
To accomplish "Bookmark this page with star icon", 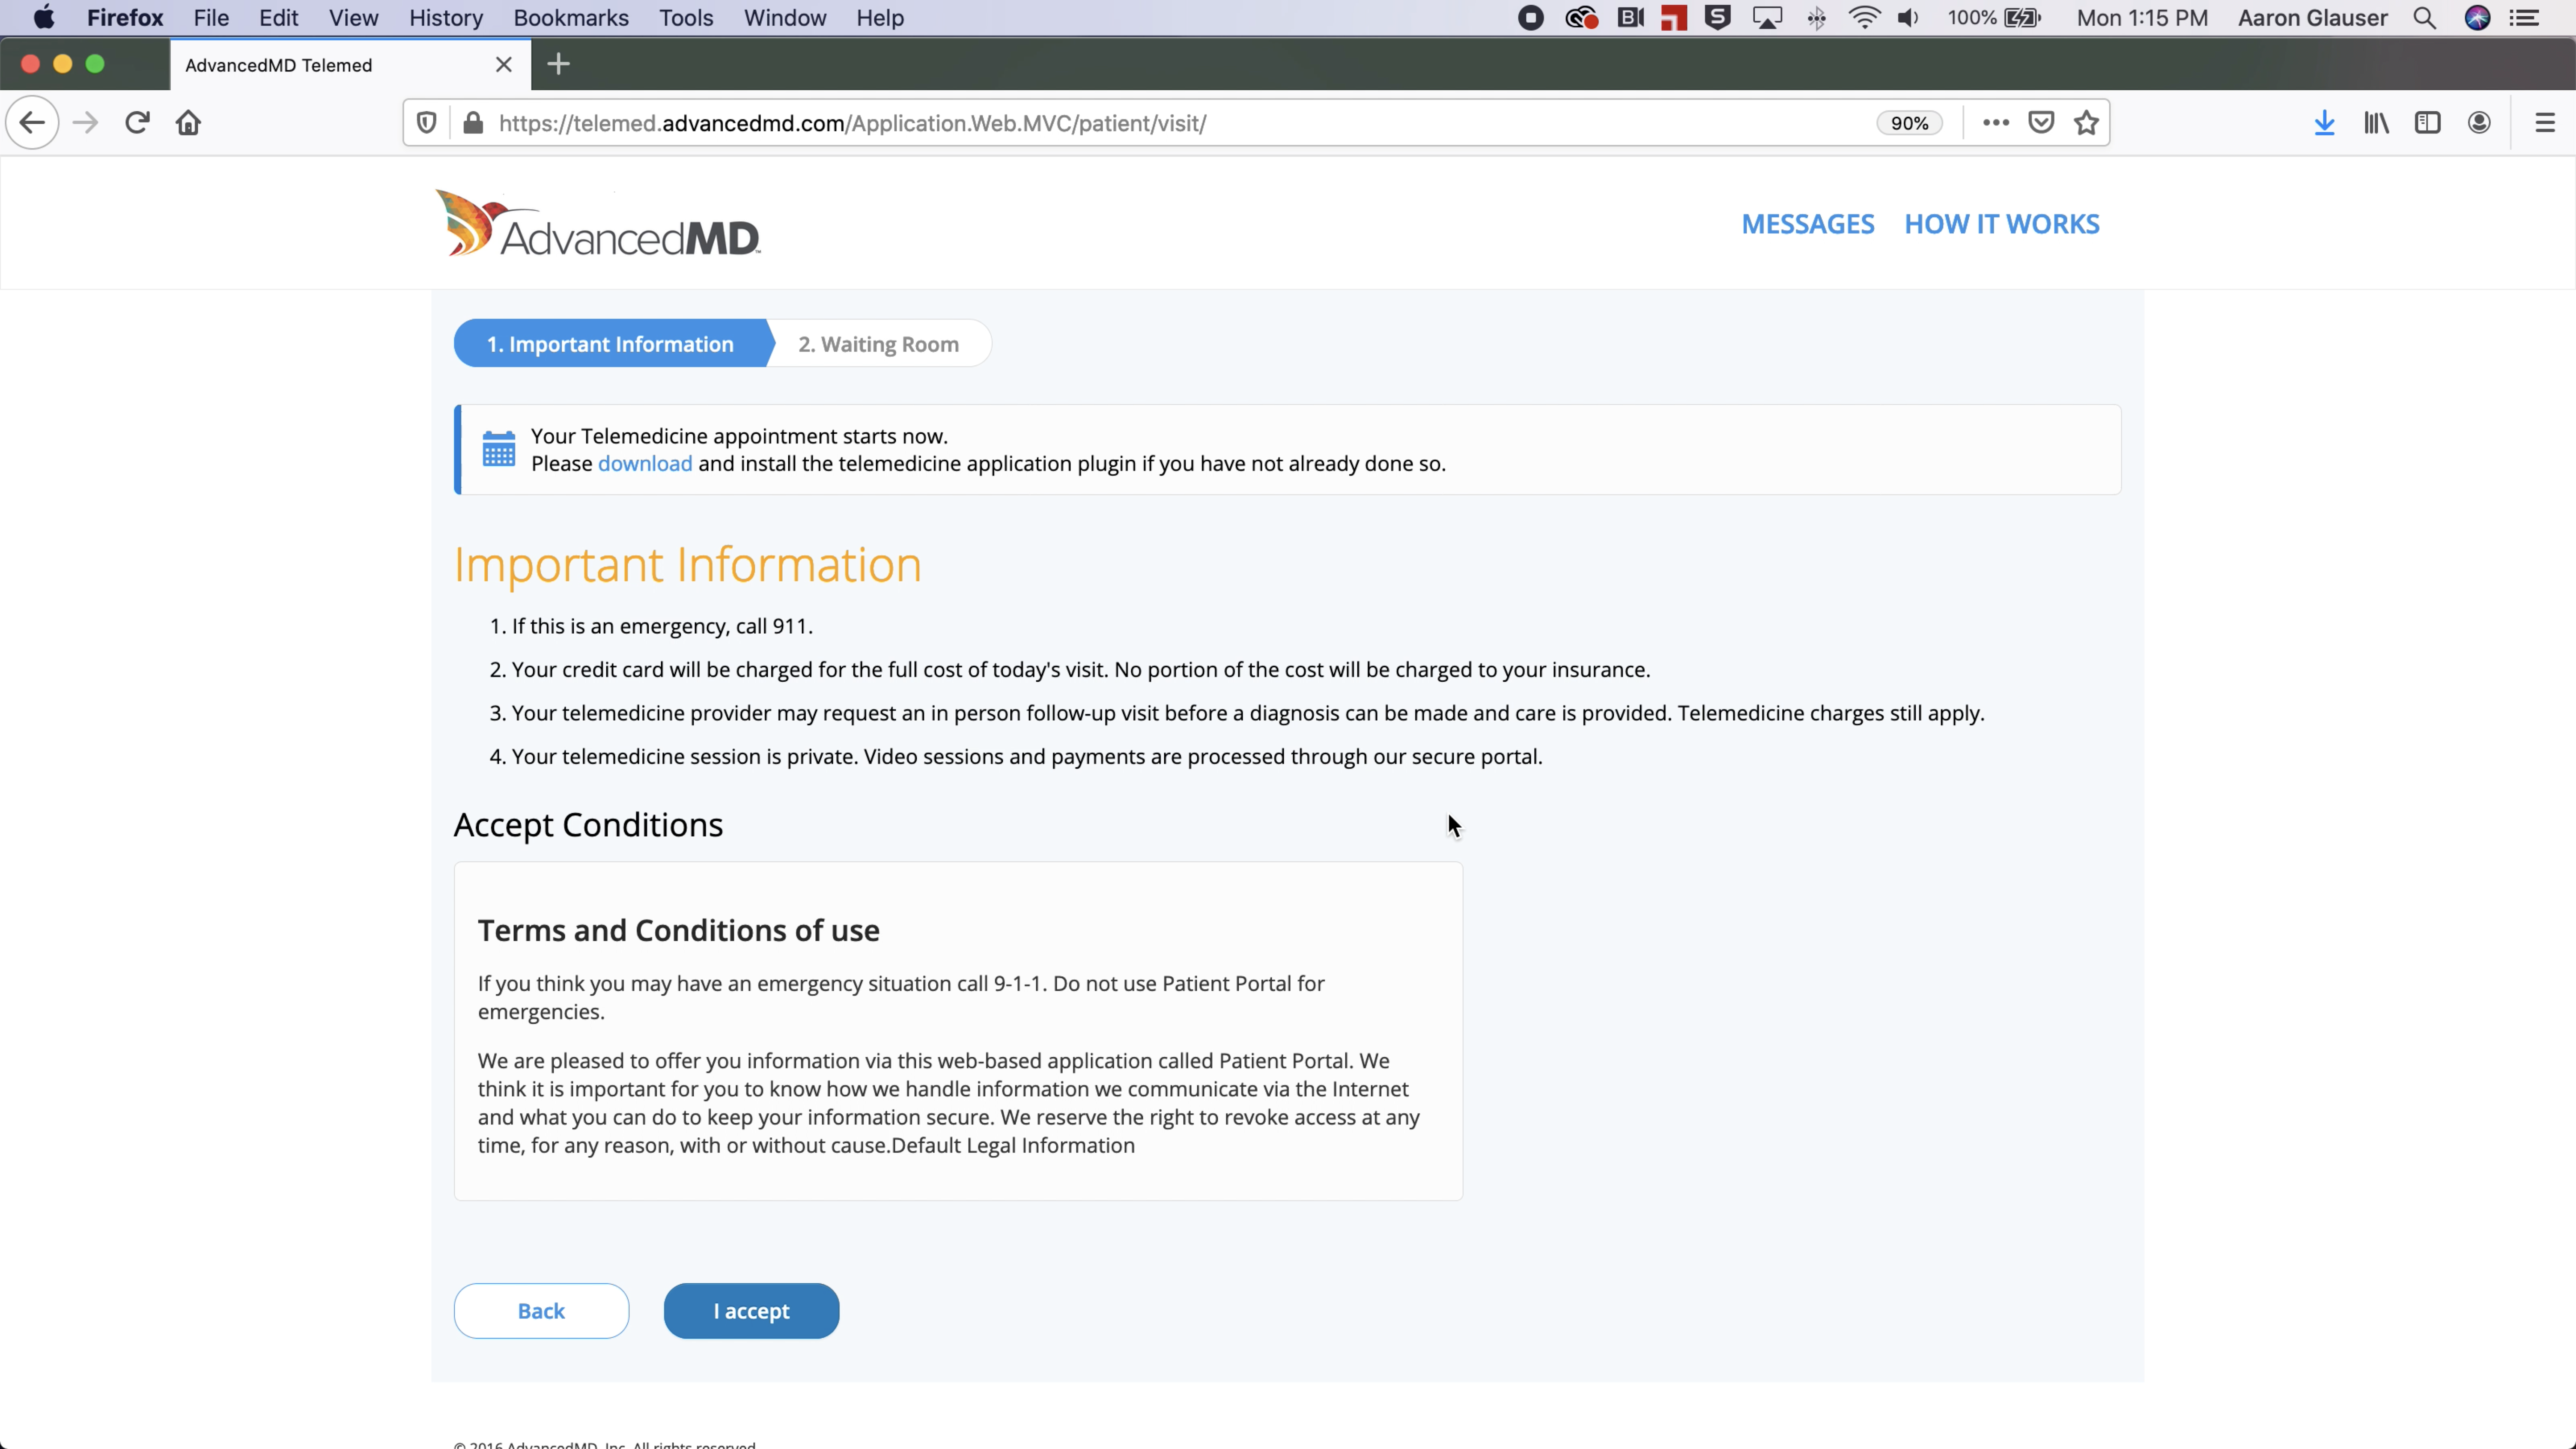I will 2086,123.
